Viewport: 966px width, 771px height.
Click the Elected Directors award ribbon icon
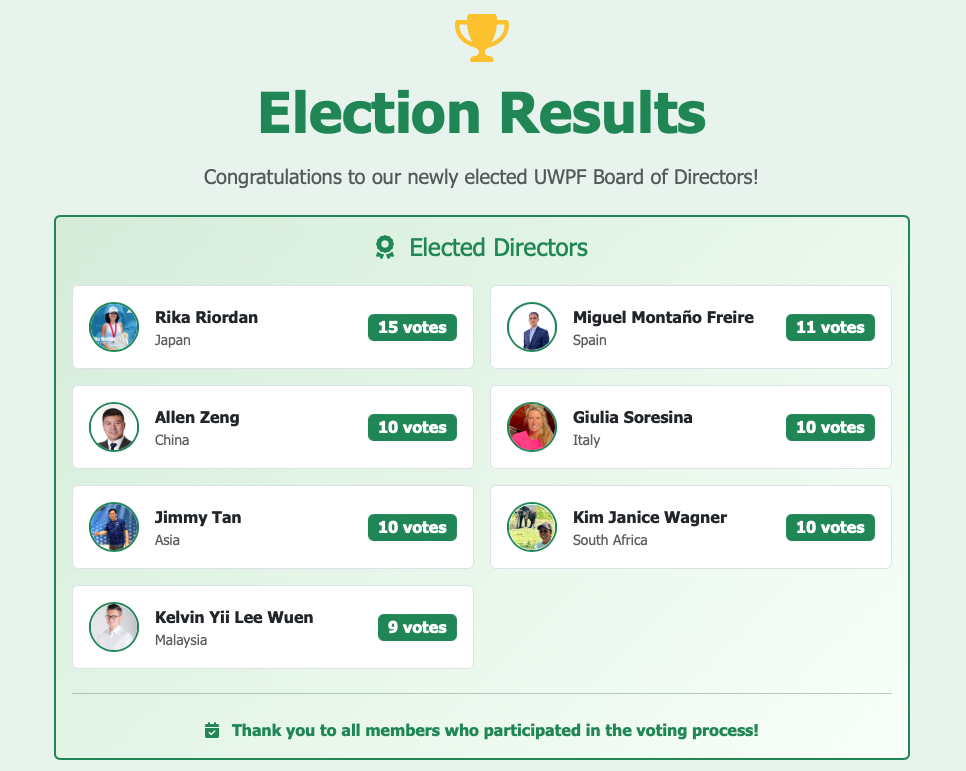click(385, 247)
